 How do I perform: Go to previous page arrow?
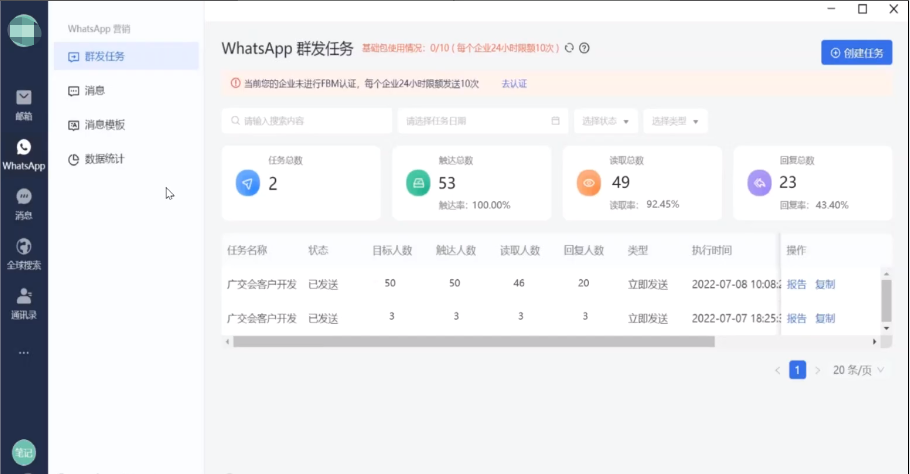pyautogui.click(x=778, y=370)
